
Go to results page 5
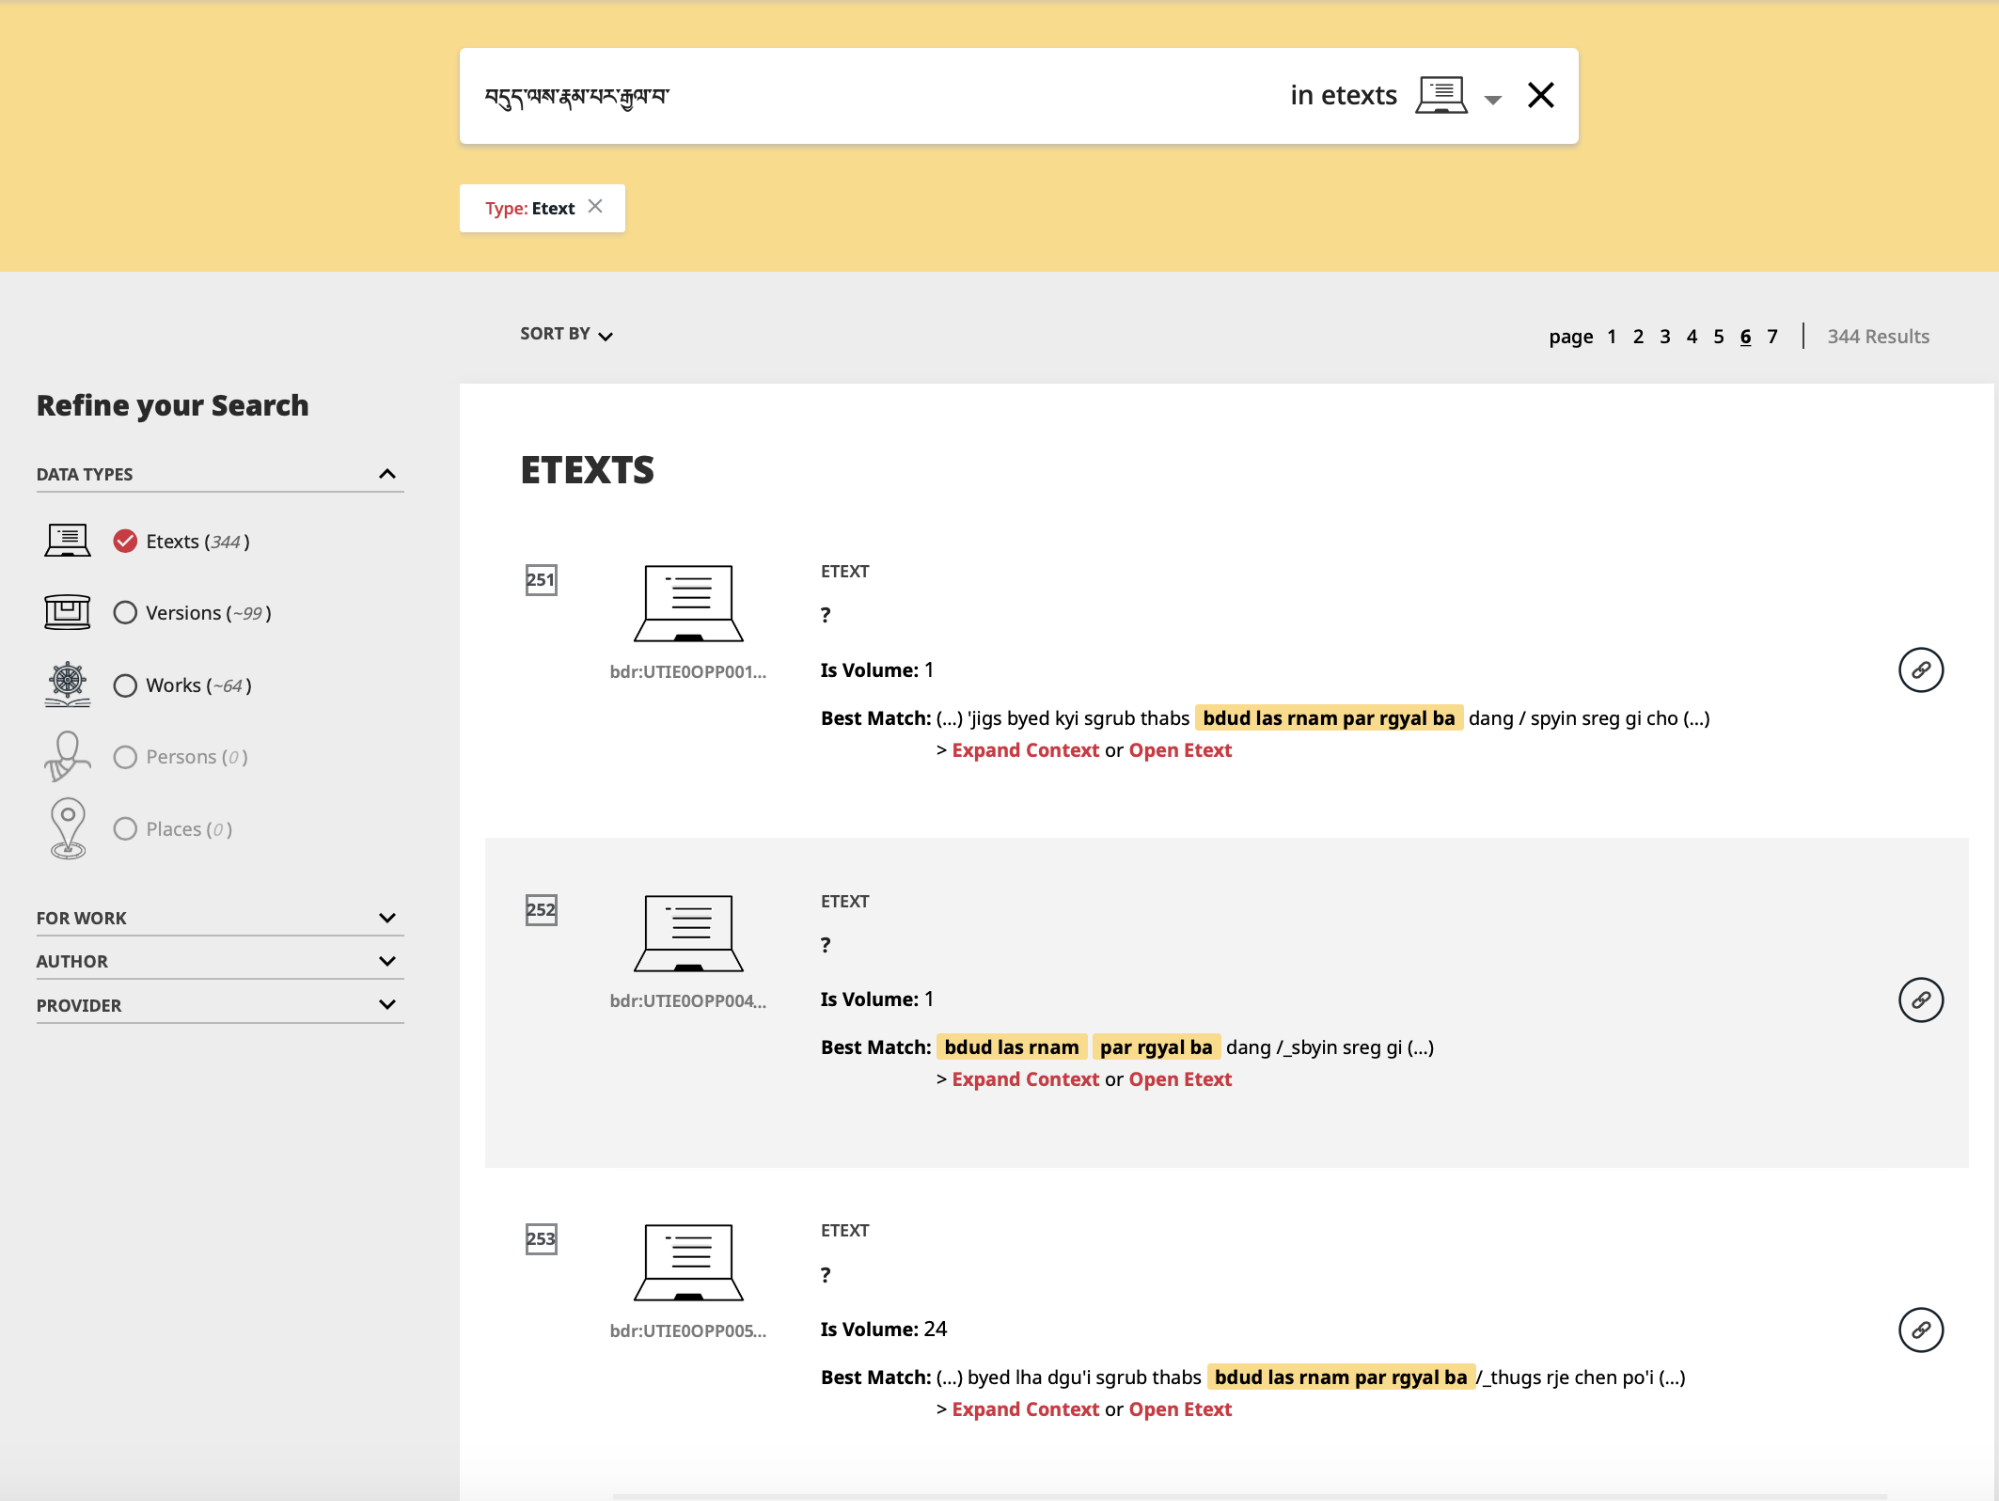[1719, 337]
